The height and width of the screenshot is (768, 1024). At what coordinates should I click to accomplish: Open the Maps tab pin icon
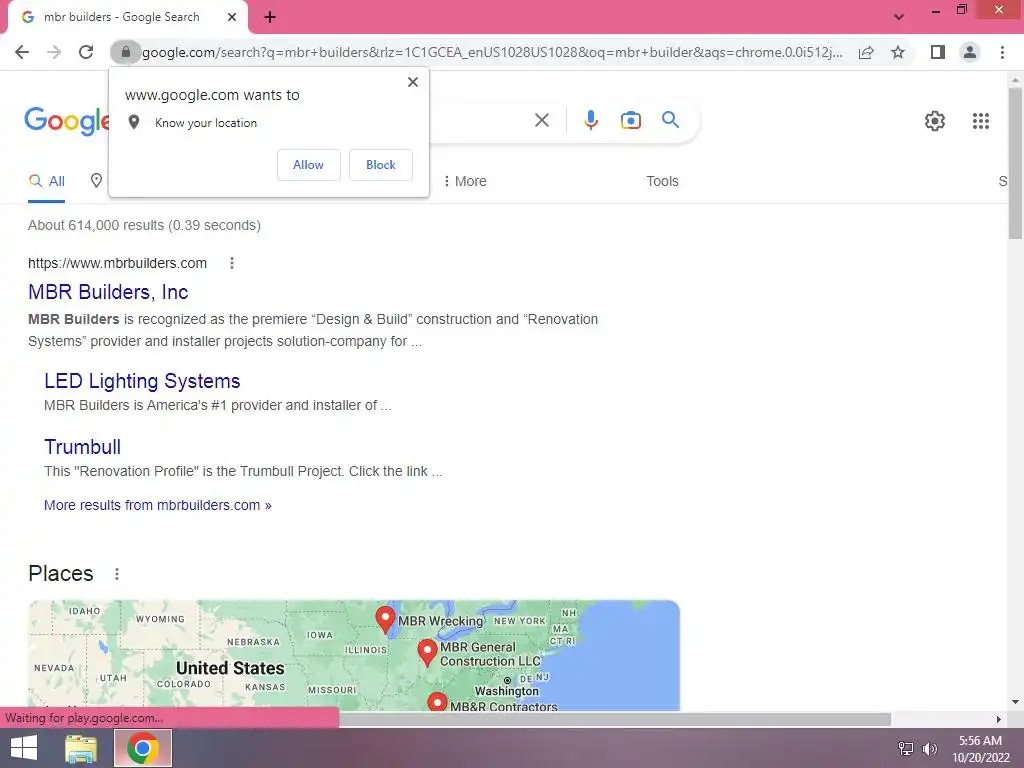coord(96,181)
